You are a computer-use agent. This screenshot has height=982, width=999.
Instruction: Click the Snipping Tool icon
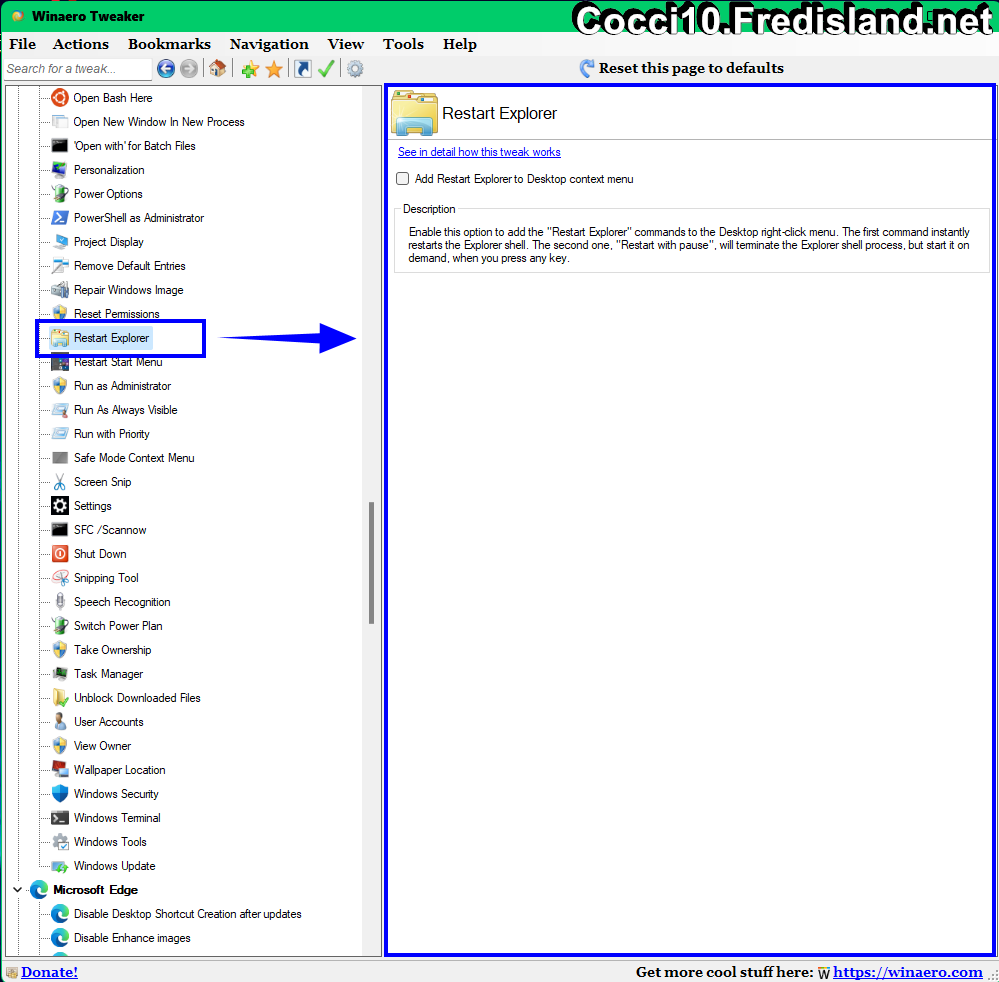click(60, 577)
